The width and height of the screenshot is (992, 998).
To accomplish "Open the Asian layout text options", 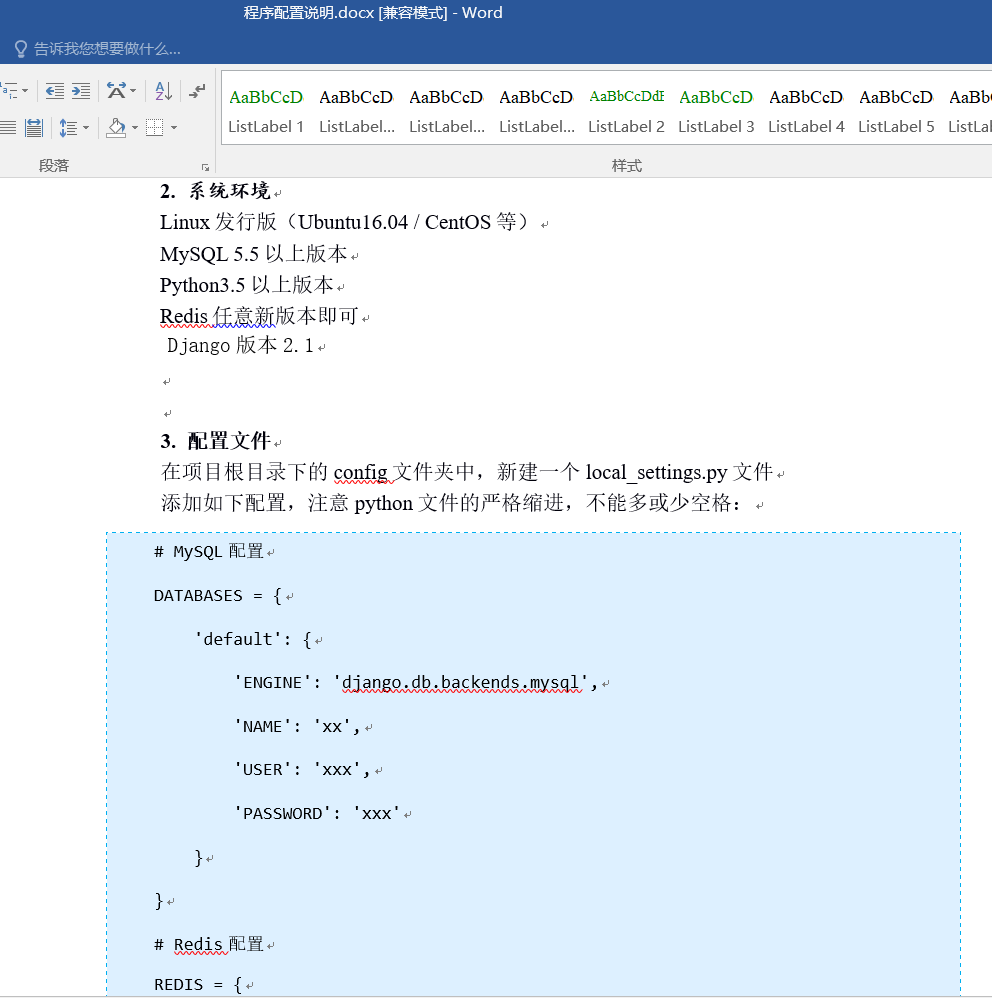I will click(x=116, y=91).
